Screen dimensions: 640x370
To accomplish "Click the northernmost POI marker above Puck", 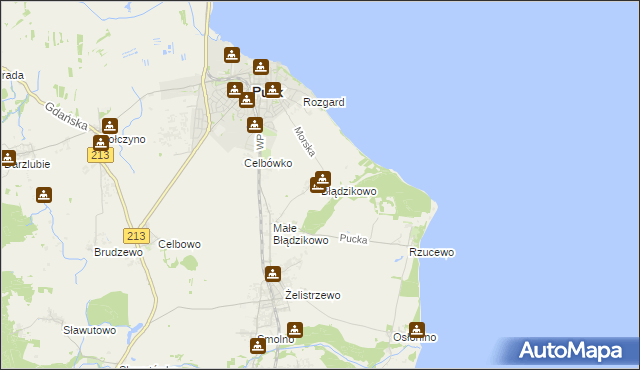I will point(232,55).
